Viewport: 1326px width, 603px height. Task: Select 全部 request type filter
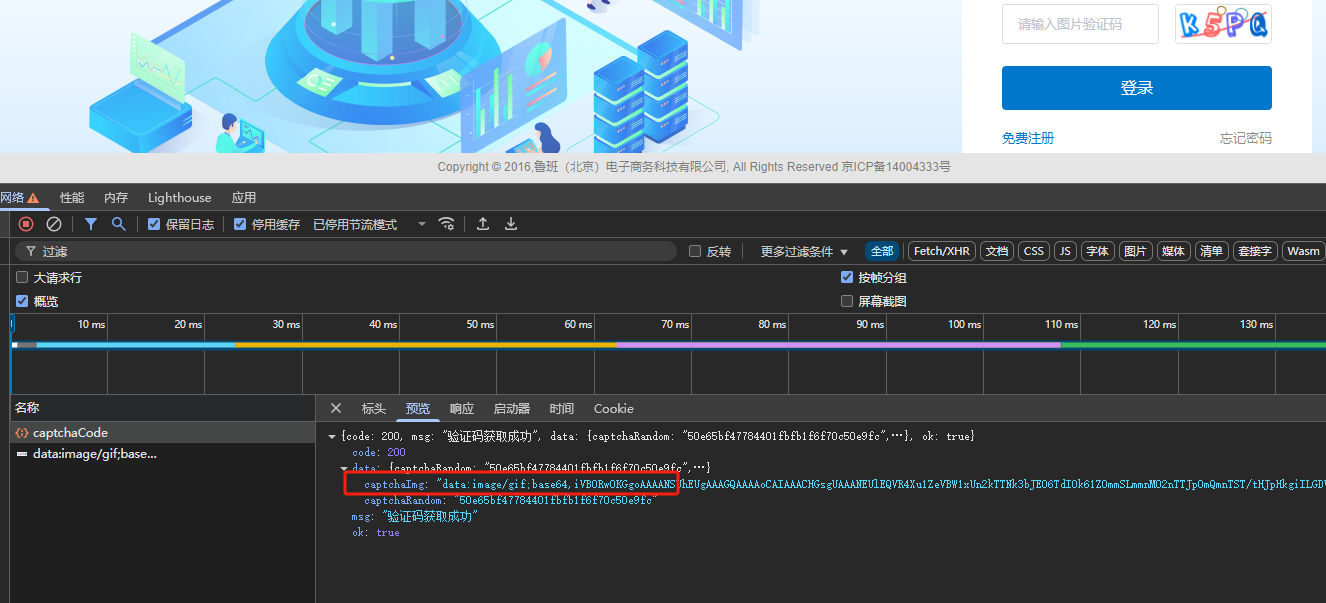click(882, 251)
